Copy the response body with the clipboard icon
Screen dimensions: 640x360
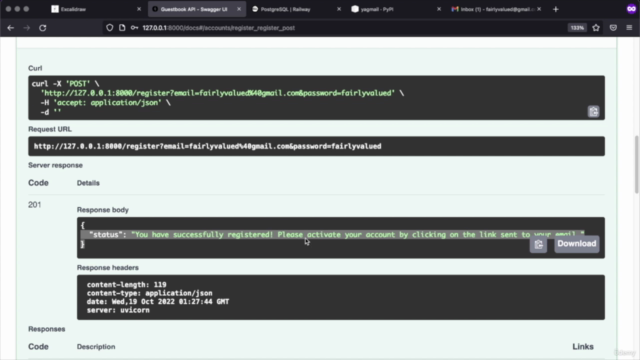click(538, 244)
